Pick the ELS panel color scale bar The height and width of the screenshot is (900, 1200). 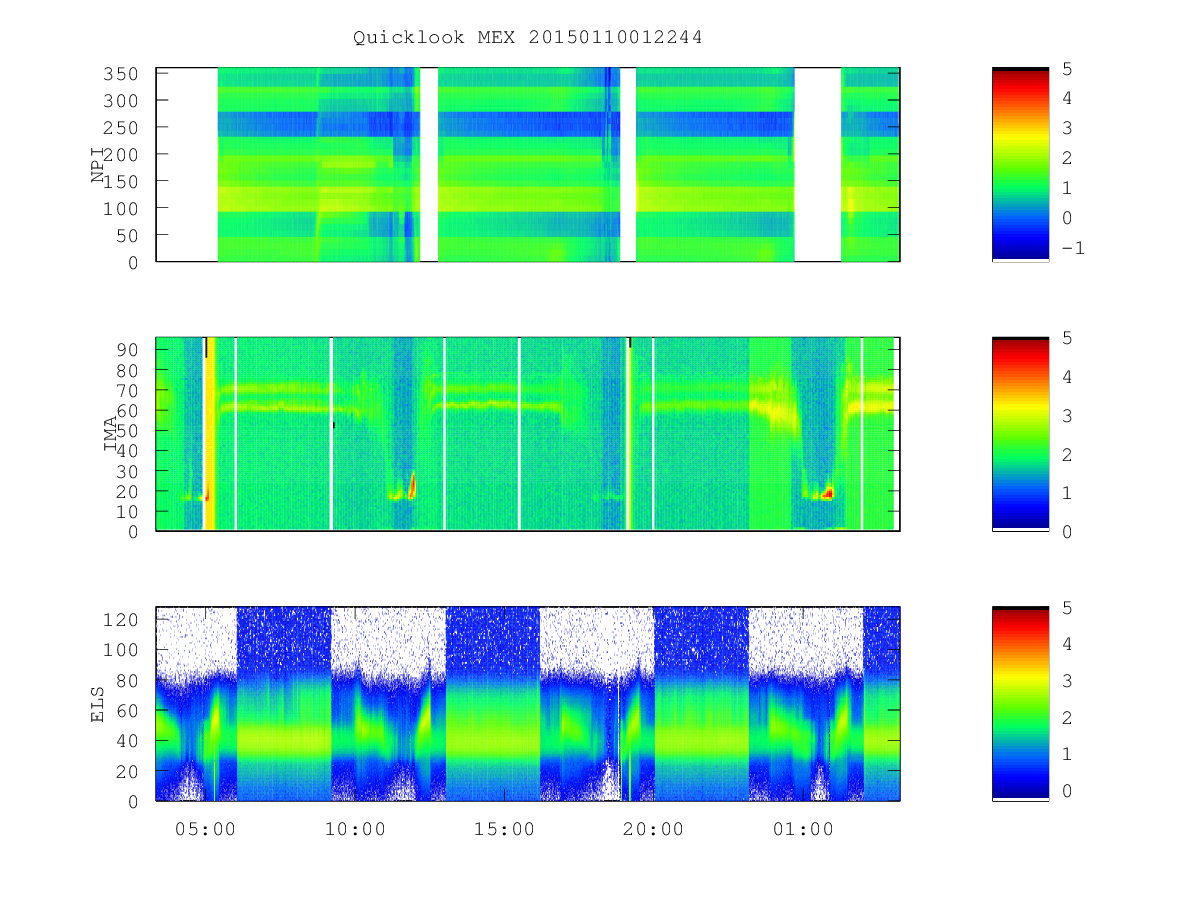[x=1020, y=704]
